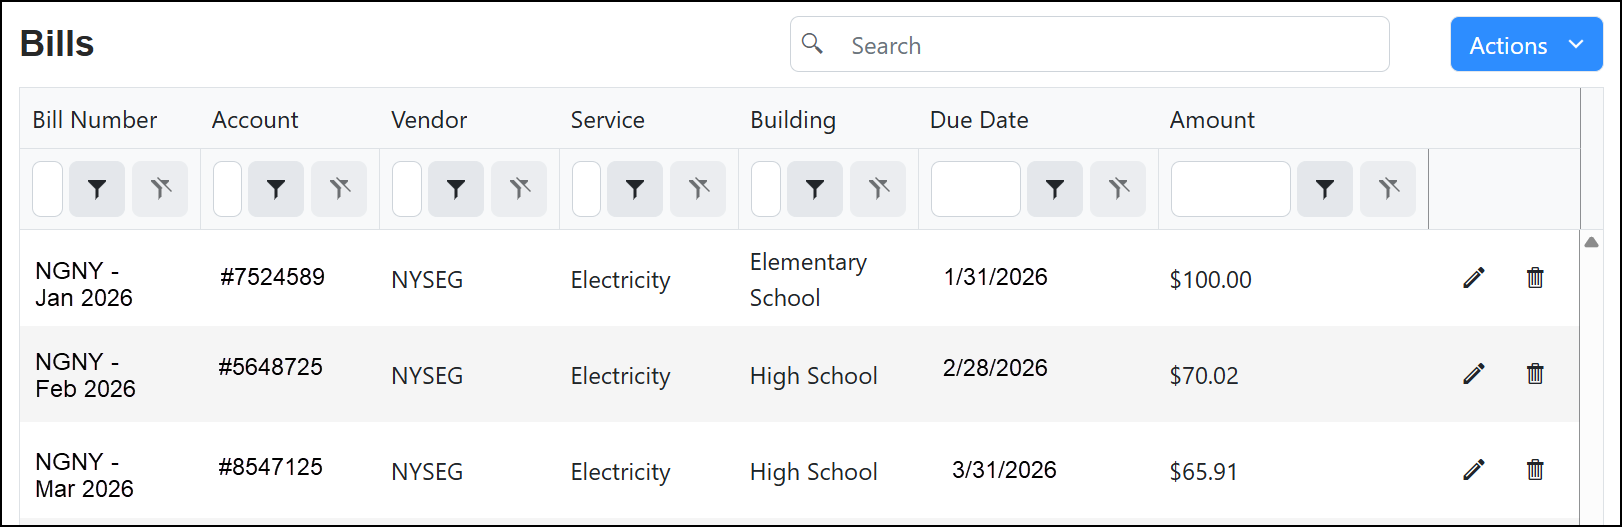Viewport: 1622px width, 527px height.
Task: Apply the Amount column filter
Action: click(x=1325, y=189)
